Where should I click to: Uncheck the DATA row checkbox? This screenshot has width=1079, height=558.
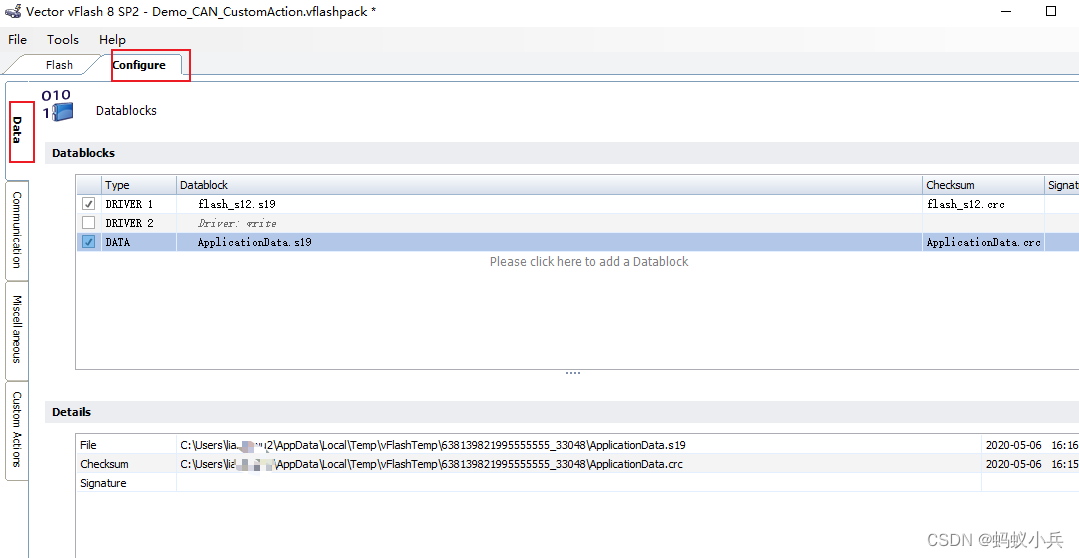pos(88,242)
